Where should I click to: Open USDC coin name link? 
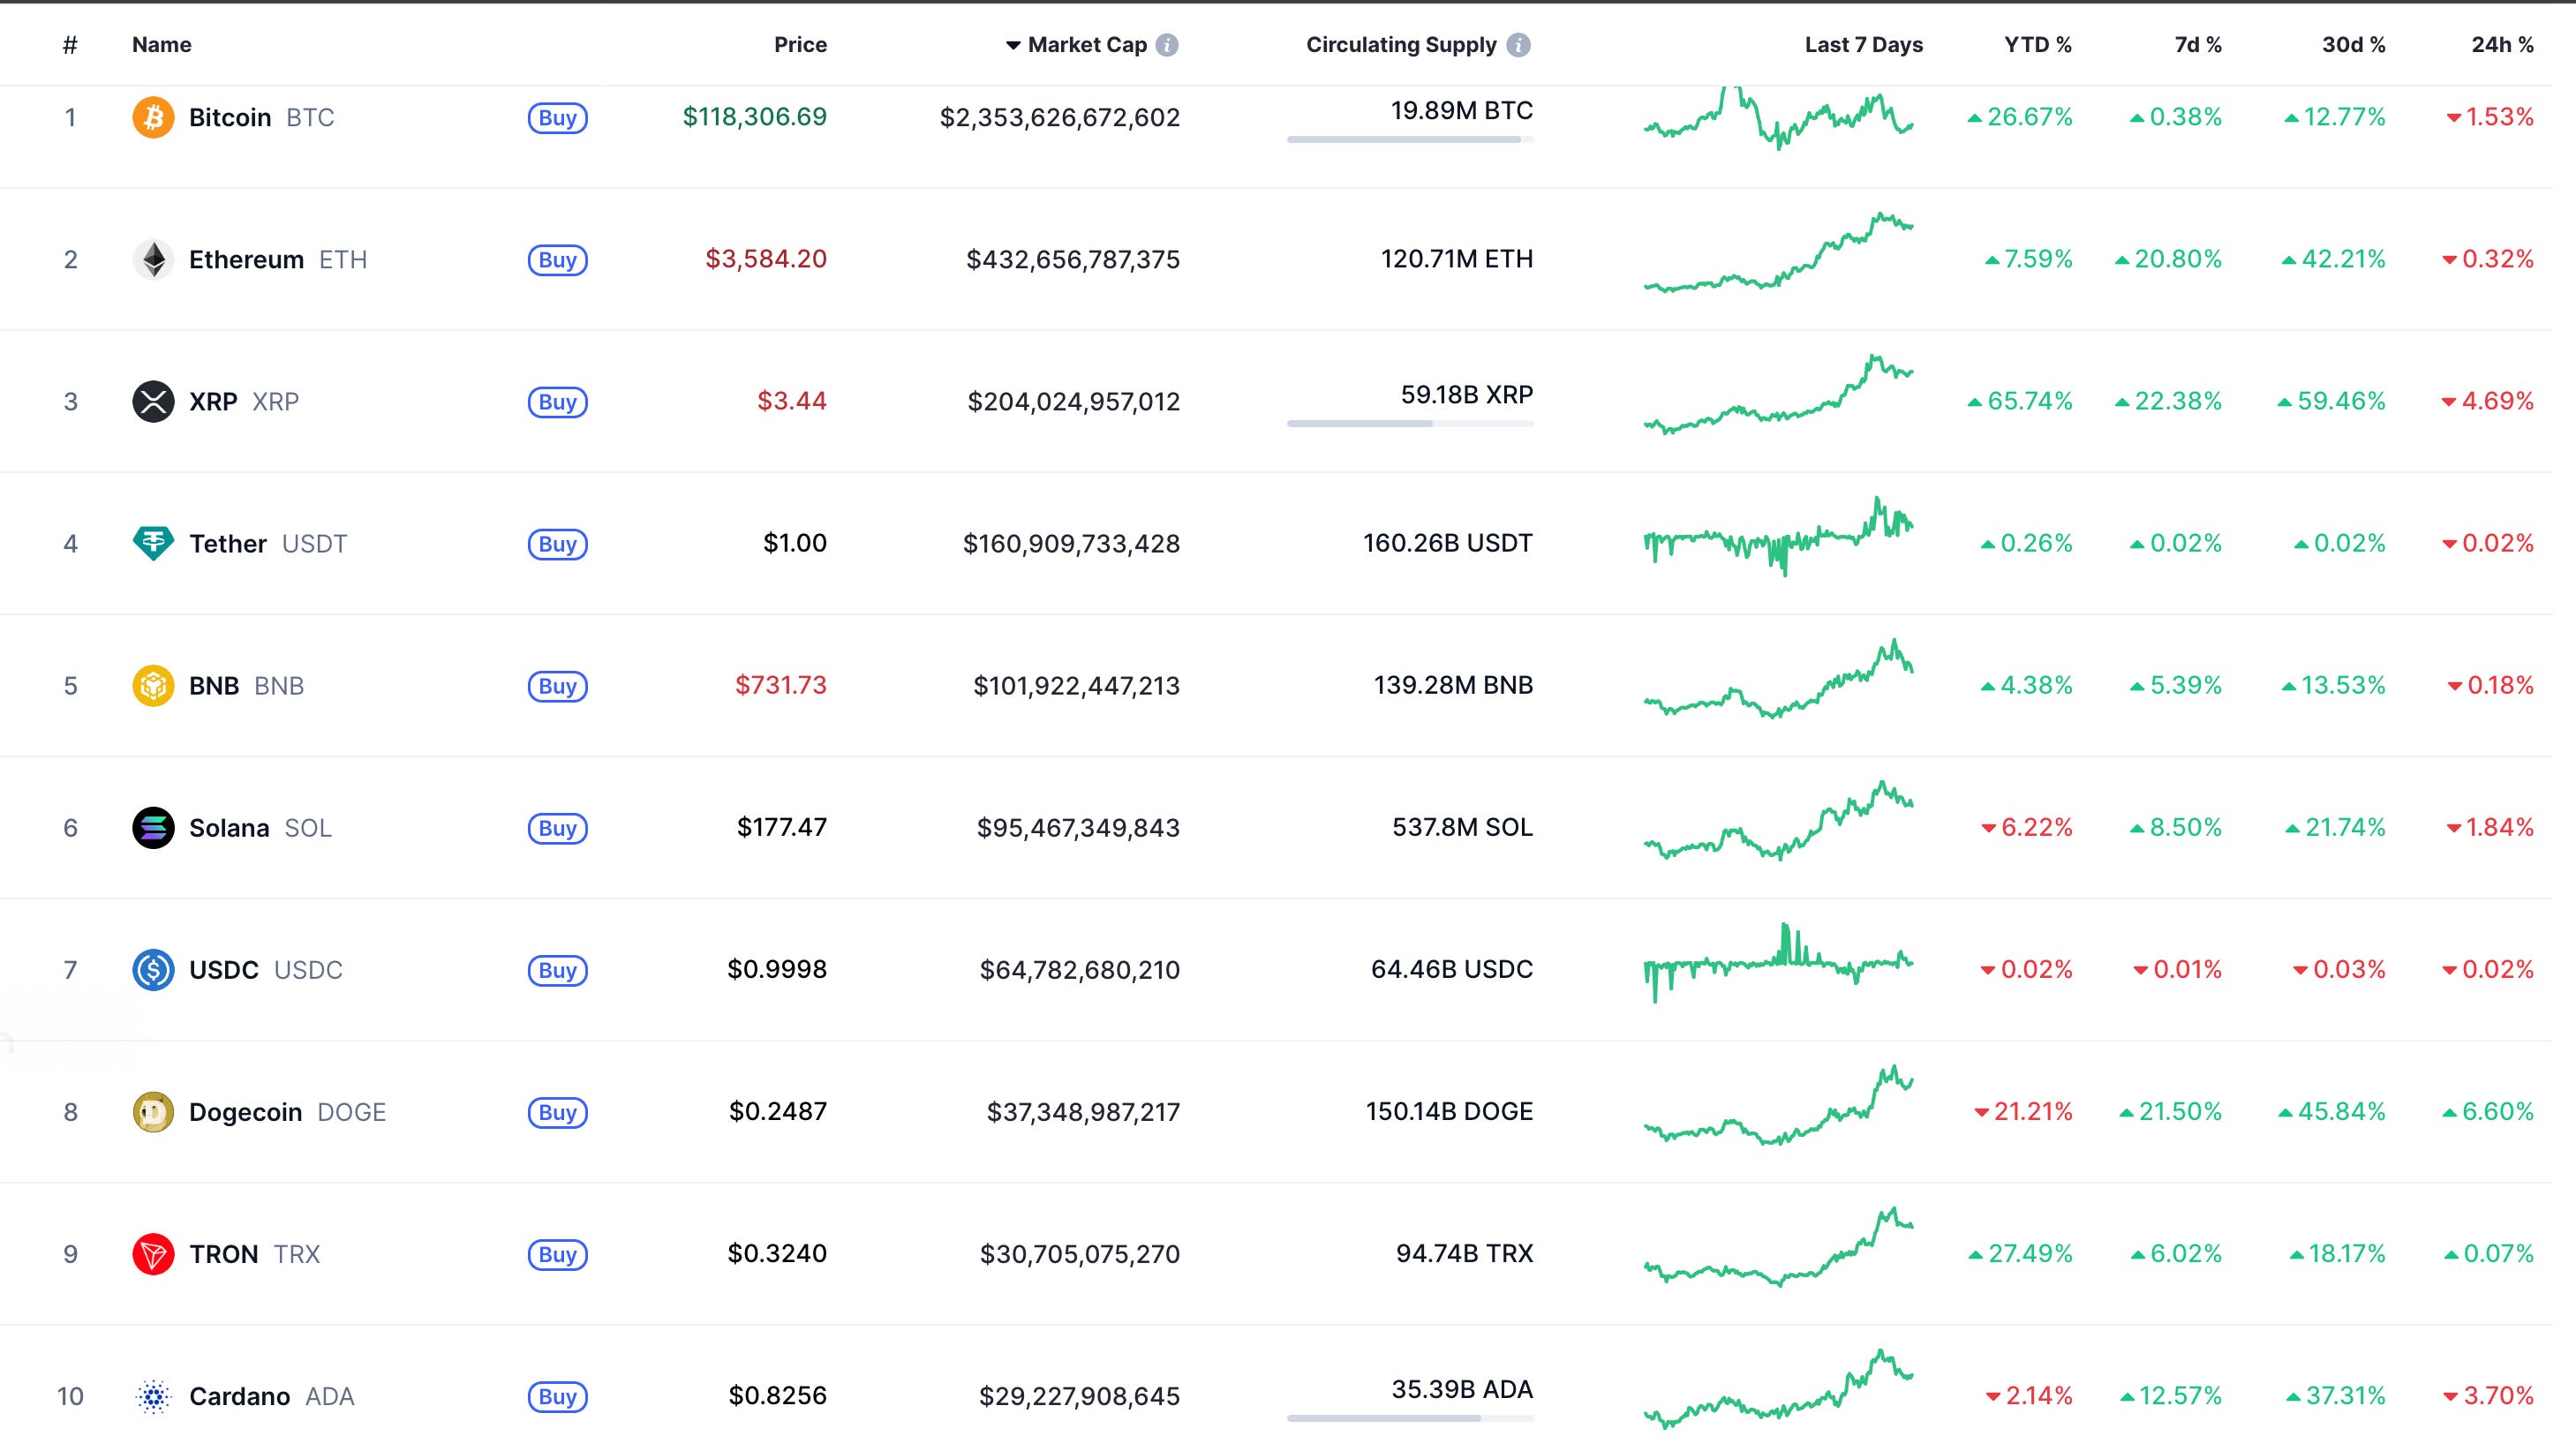pyautogui.click(x=223, y=970)
